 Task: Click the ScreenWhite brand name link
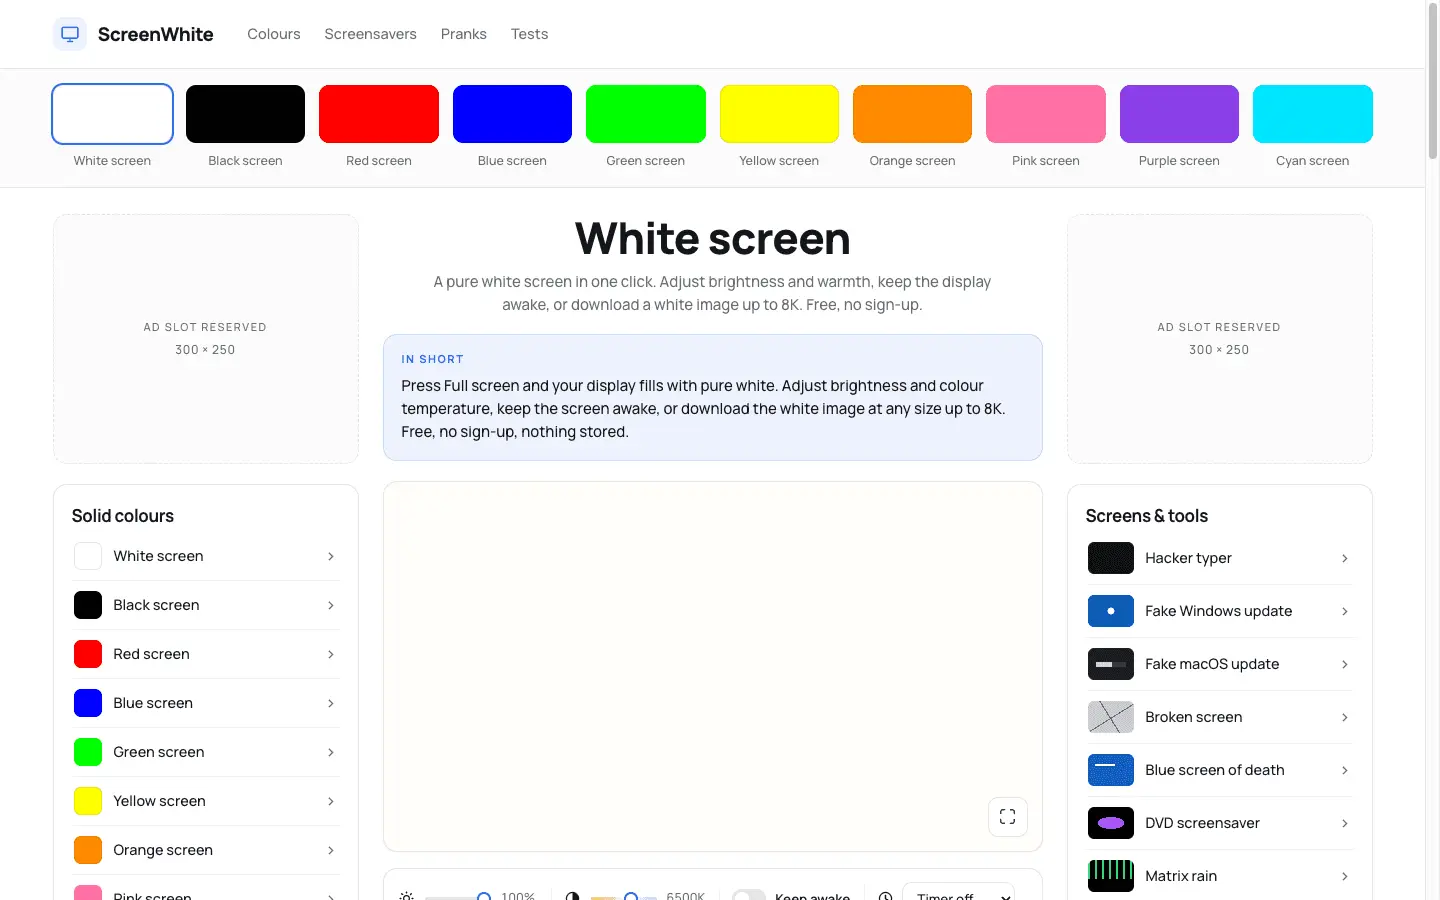(156, 34)
